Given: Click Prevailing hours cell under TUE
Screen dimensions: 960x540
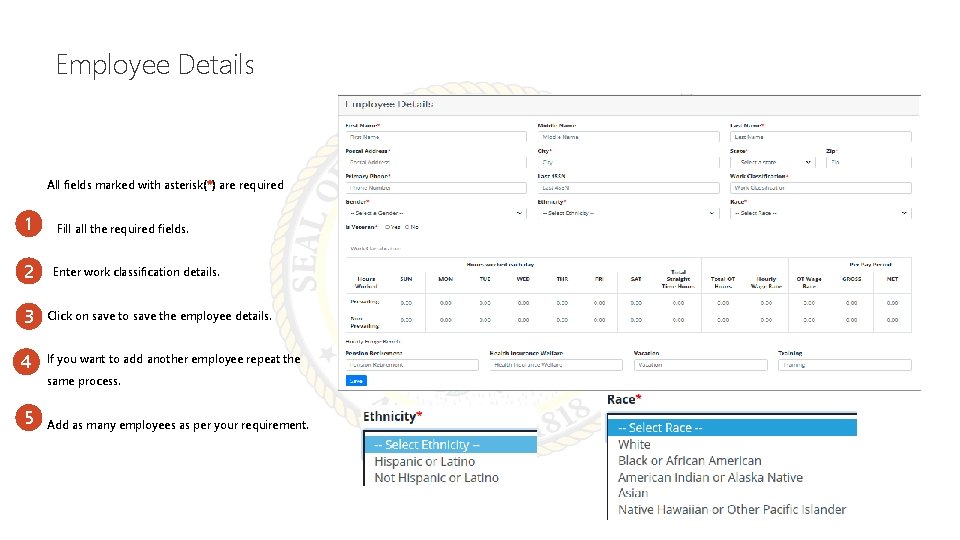Looking at the screenshot, I should point(485,303).
